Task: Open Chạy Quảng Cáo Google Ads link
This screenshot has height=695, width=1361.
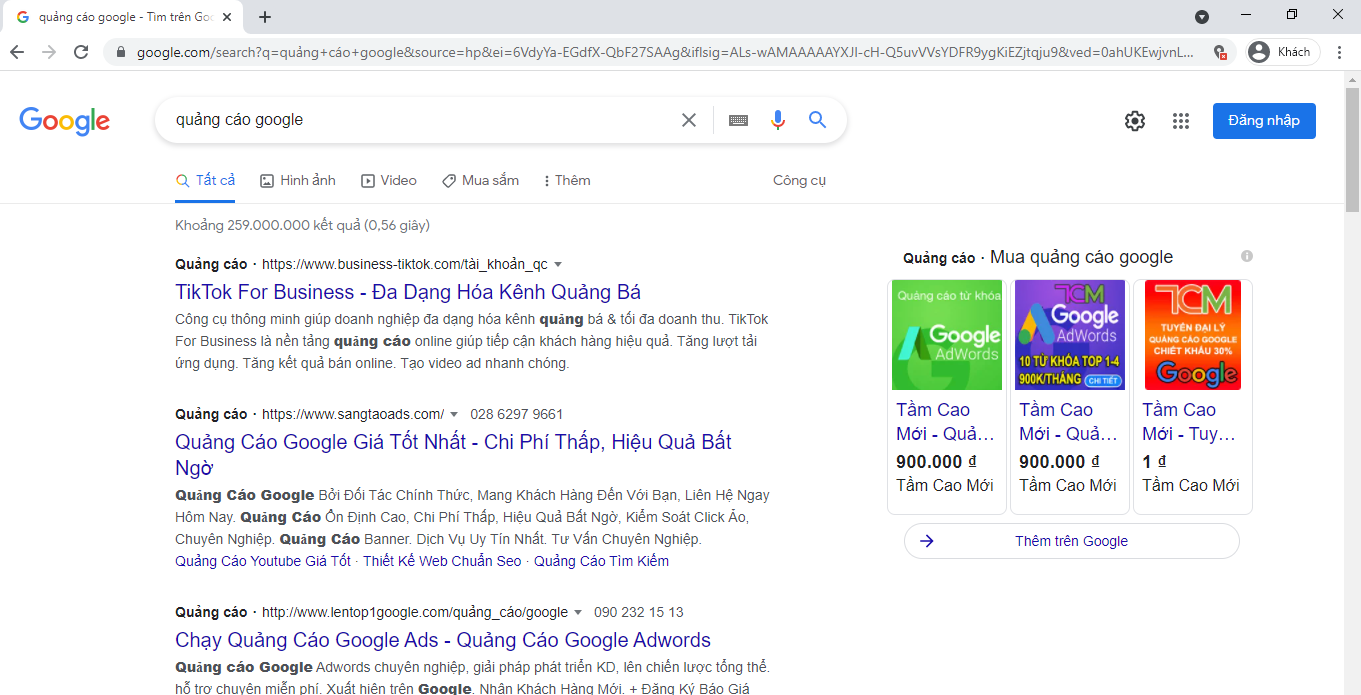Action: point(443,640)
